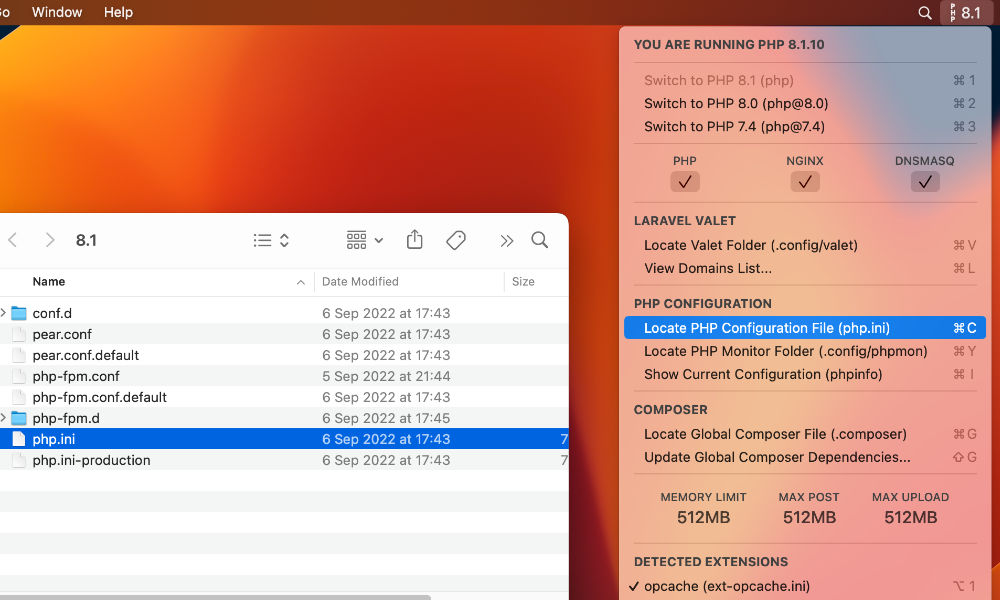Sort by Name column header
1000x600 pixels.
pyautogui.click(x=48, y=281)
